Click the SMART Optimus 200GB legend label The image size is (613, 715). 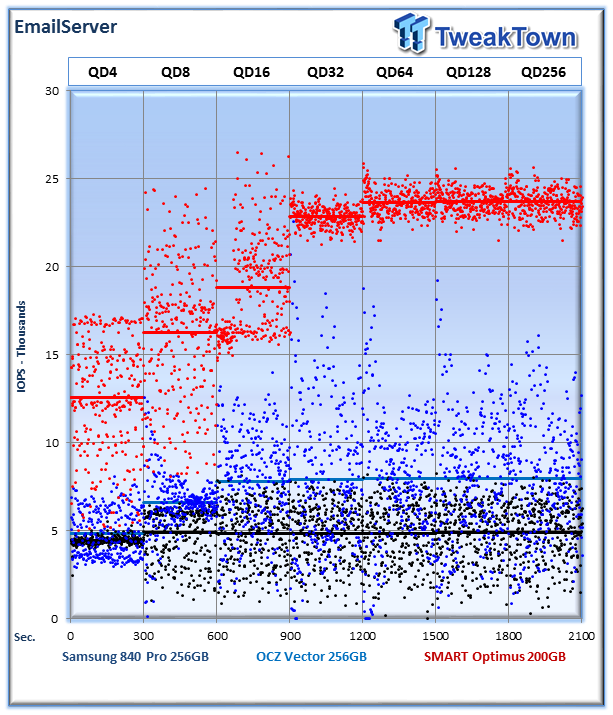495,657
